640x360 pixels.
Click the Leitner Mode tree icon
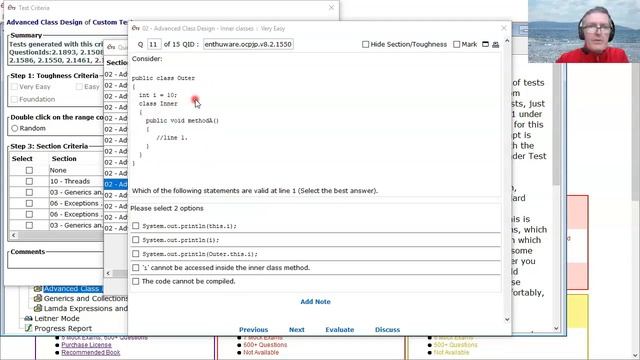coord(28,318)
